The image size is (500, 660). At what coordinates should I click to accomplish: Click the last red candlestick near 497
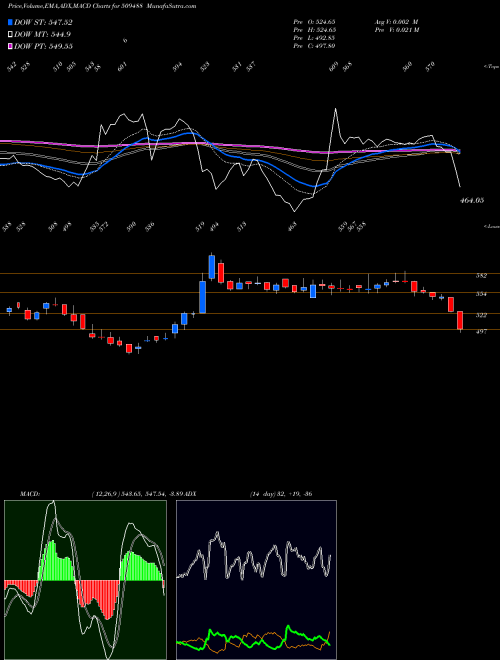click(x=460, y=320)
